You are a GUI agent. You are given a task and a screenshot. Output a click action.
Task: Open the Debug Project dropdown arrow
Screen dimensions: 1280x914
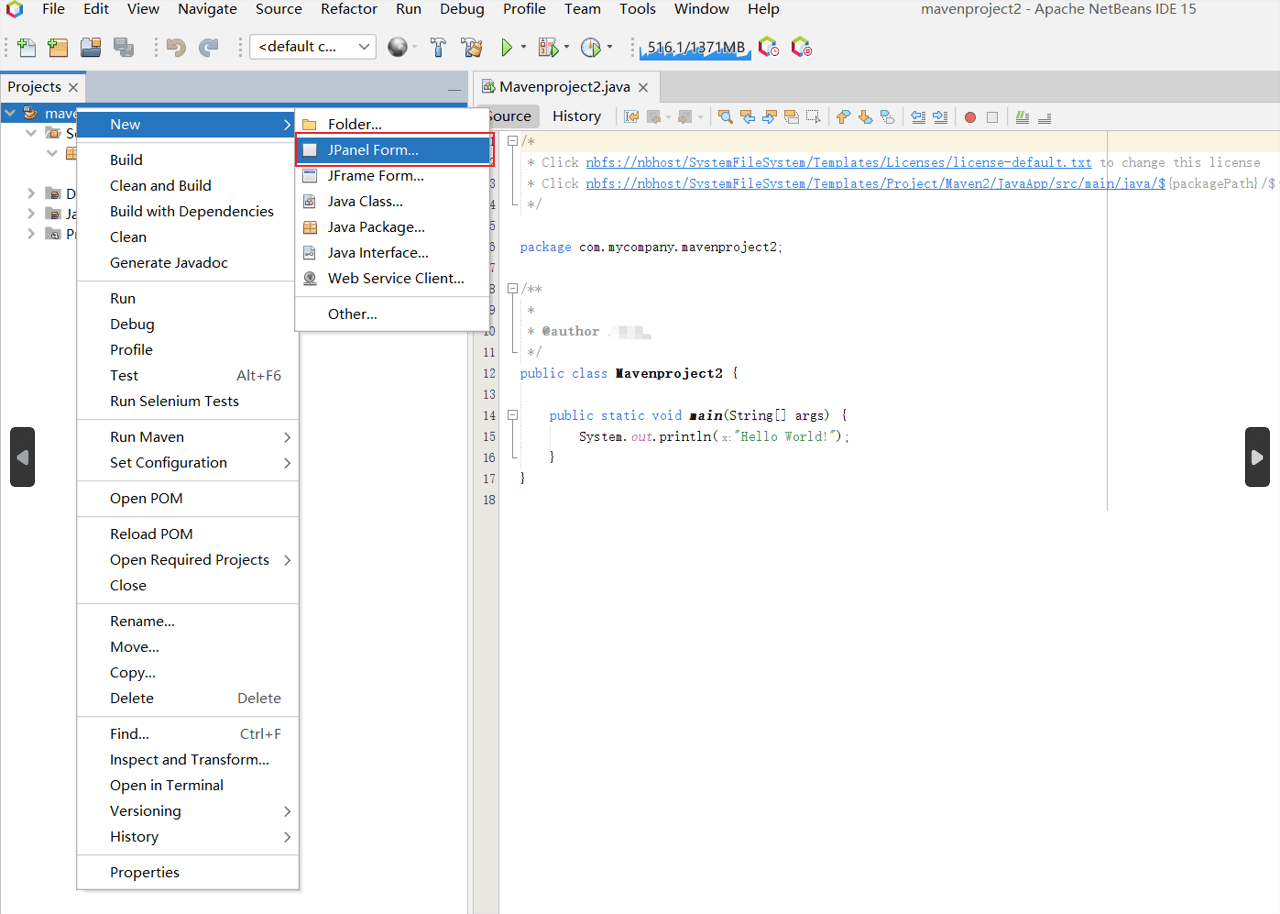[566, 47]
